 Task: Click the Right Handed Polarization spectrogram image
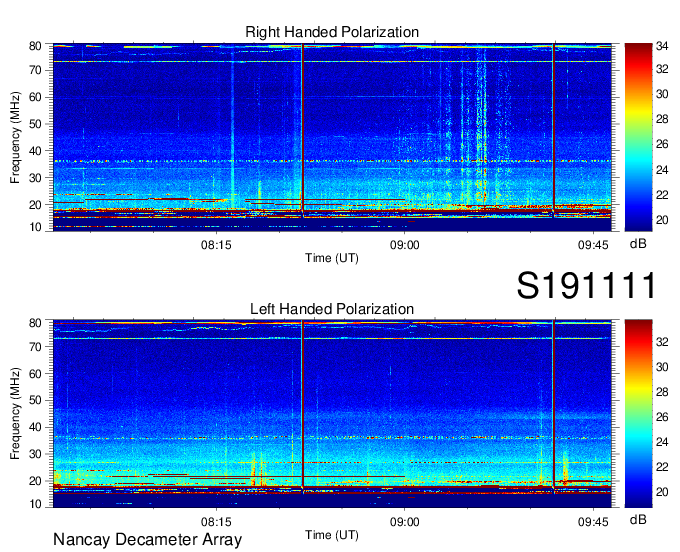tap(332, 137)
